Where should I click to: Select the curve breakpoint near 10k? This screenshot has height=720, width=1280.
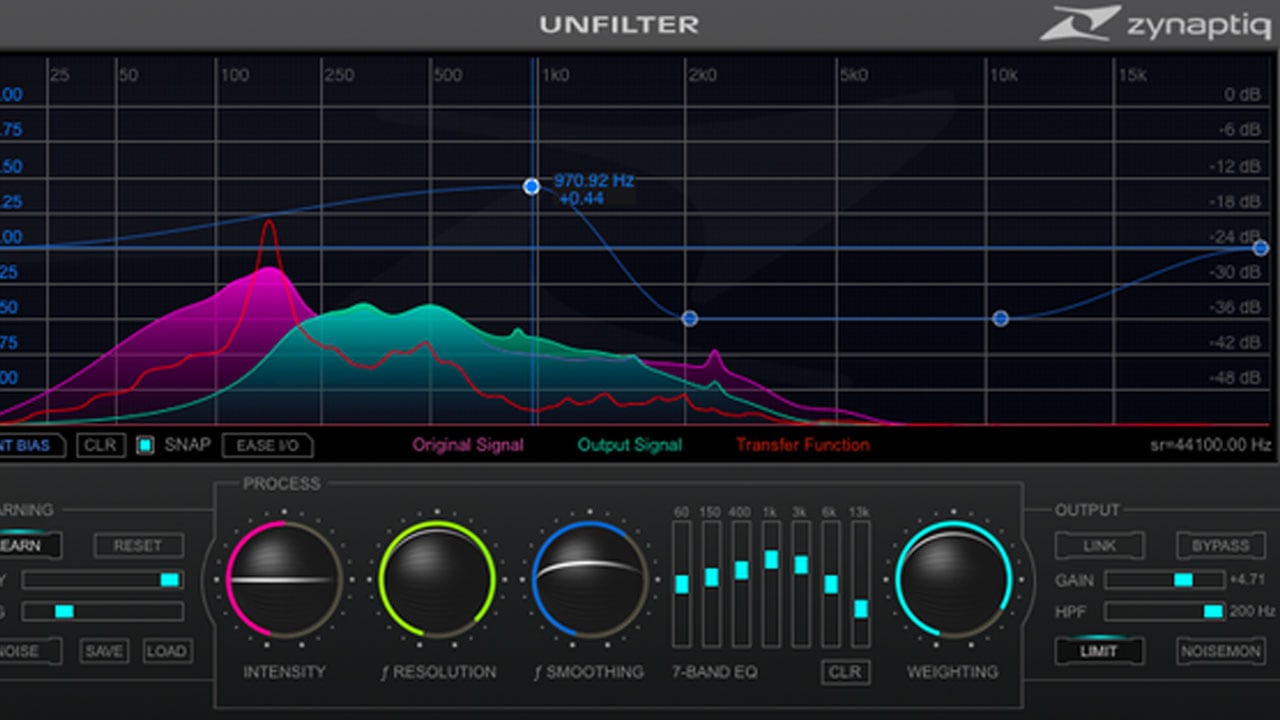point(1000,318)
